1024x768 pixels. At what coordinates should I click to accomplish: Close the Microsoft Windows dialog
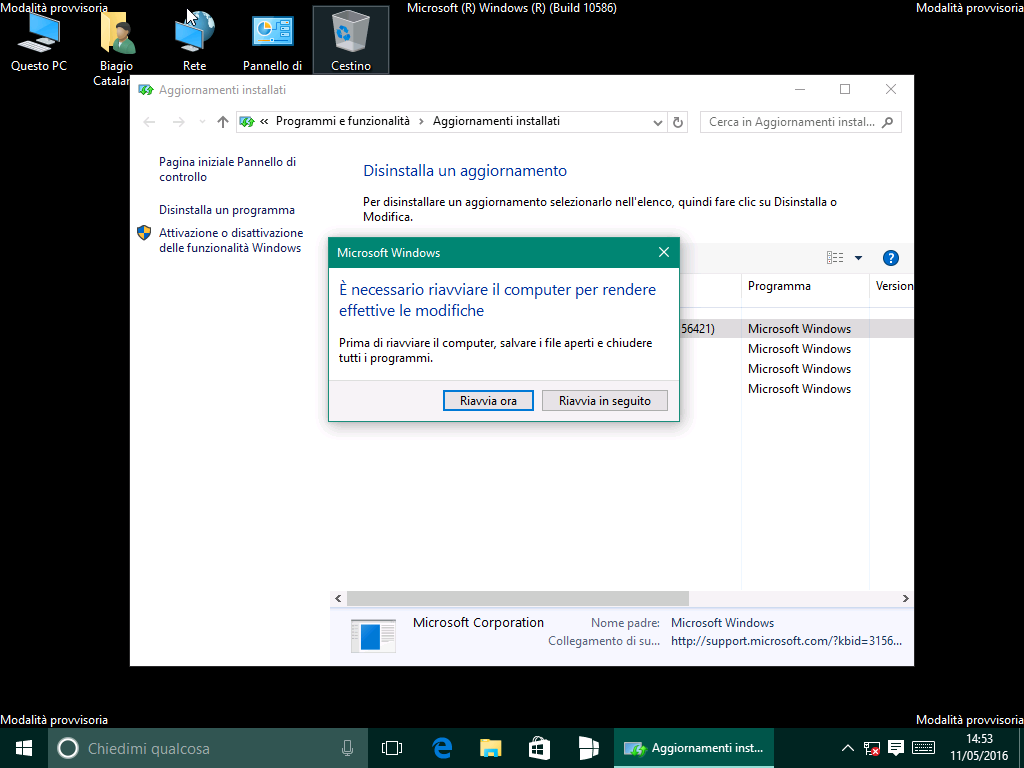click(x=664, y=253)
